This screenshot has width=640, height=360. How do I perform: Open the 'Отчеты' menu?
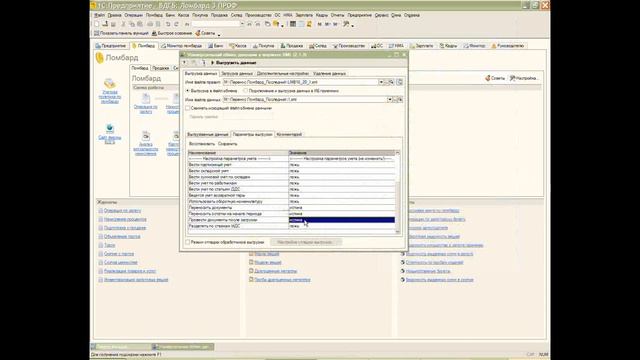(337, 15)
